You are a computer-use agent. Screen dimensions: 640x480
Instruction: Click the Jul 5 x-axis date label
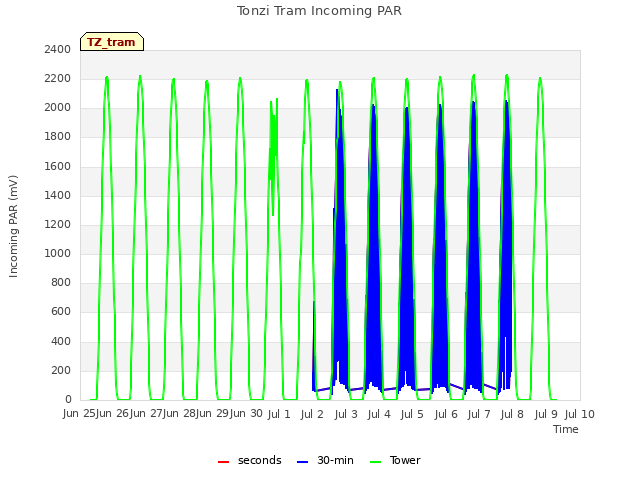[x=412, y=414]
